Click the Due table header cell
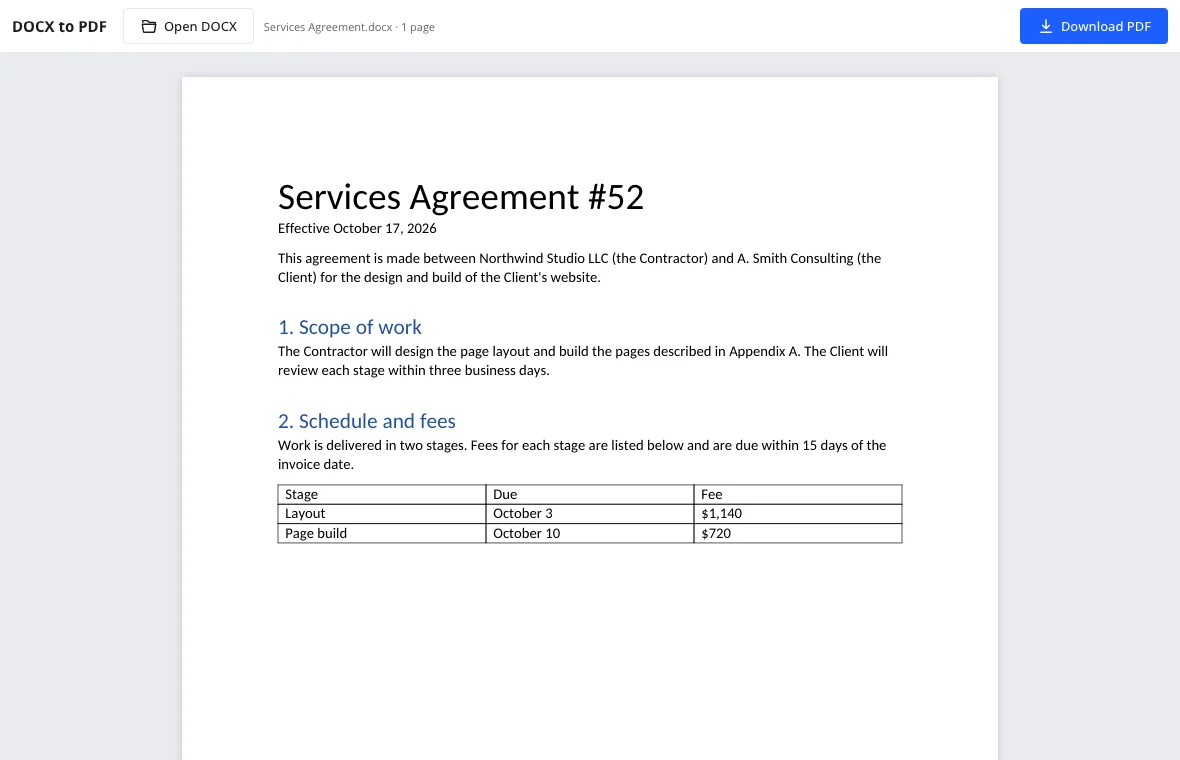Viewport: 1180px width, 760px height. click(x=589, y=494)
